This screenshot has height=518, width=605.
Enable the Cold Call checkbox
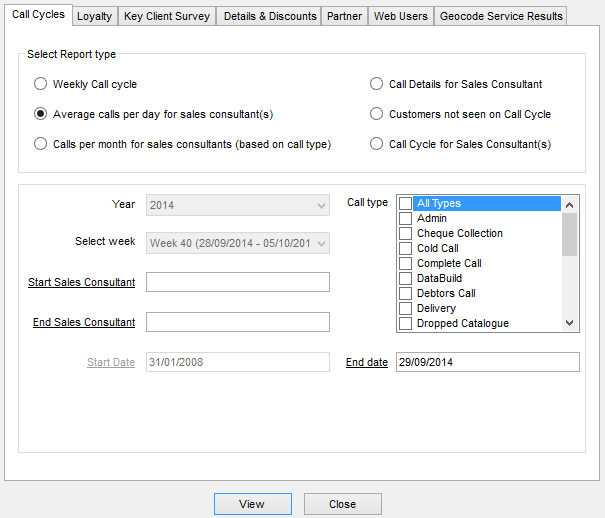(405, 249)
